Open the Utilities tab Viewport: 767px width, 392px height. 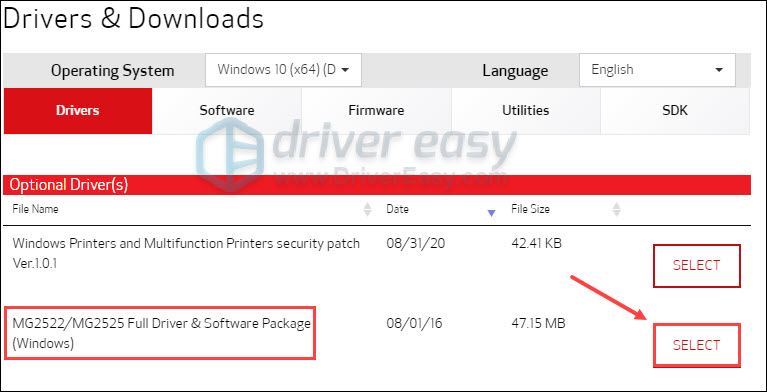(525, 111)
